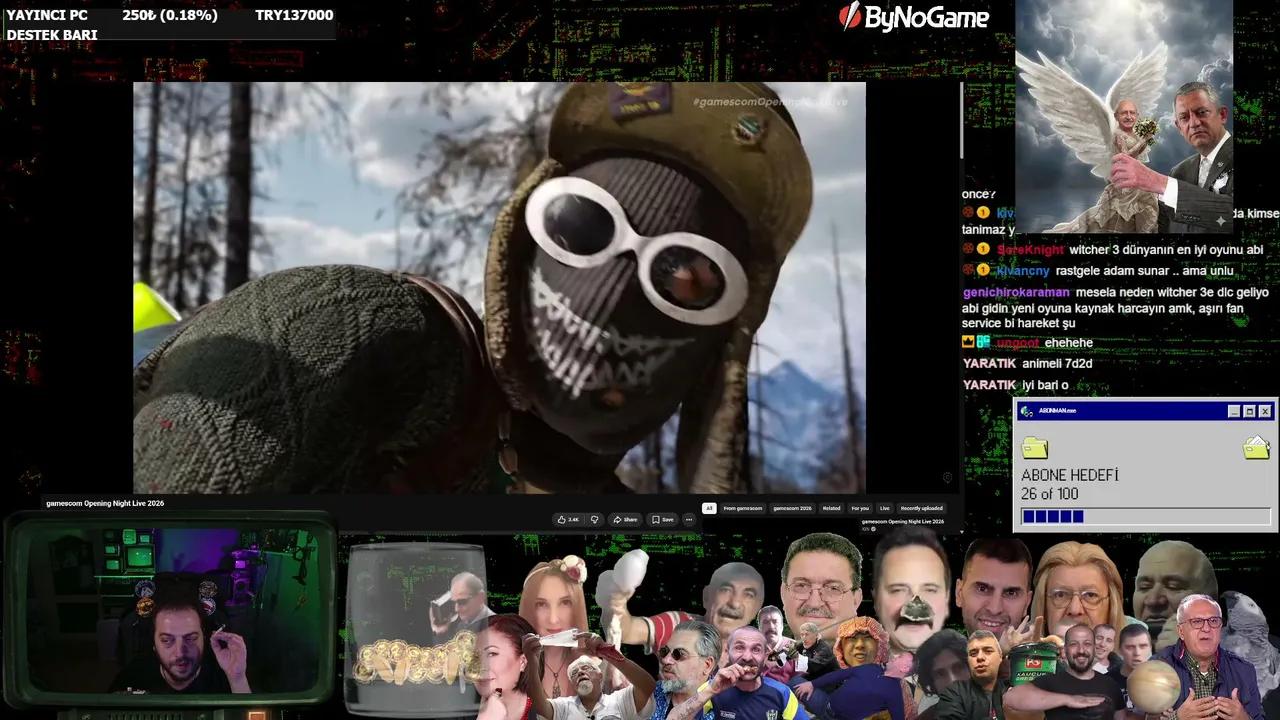Click the 'ABONE HEDEFİ' heading
1280x720 pixels.
(1070, 475)
